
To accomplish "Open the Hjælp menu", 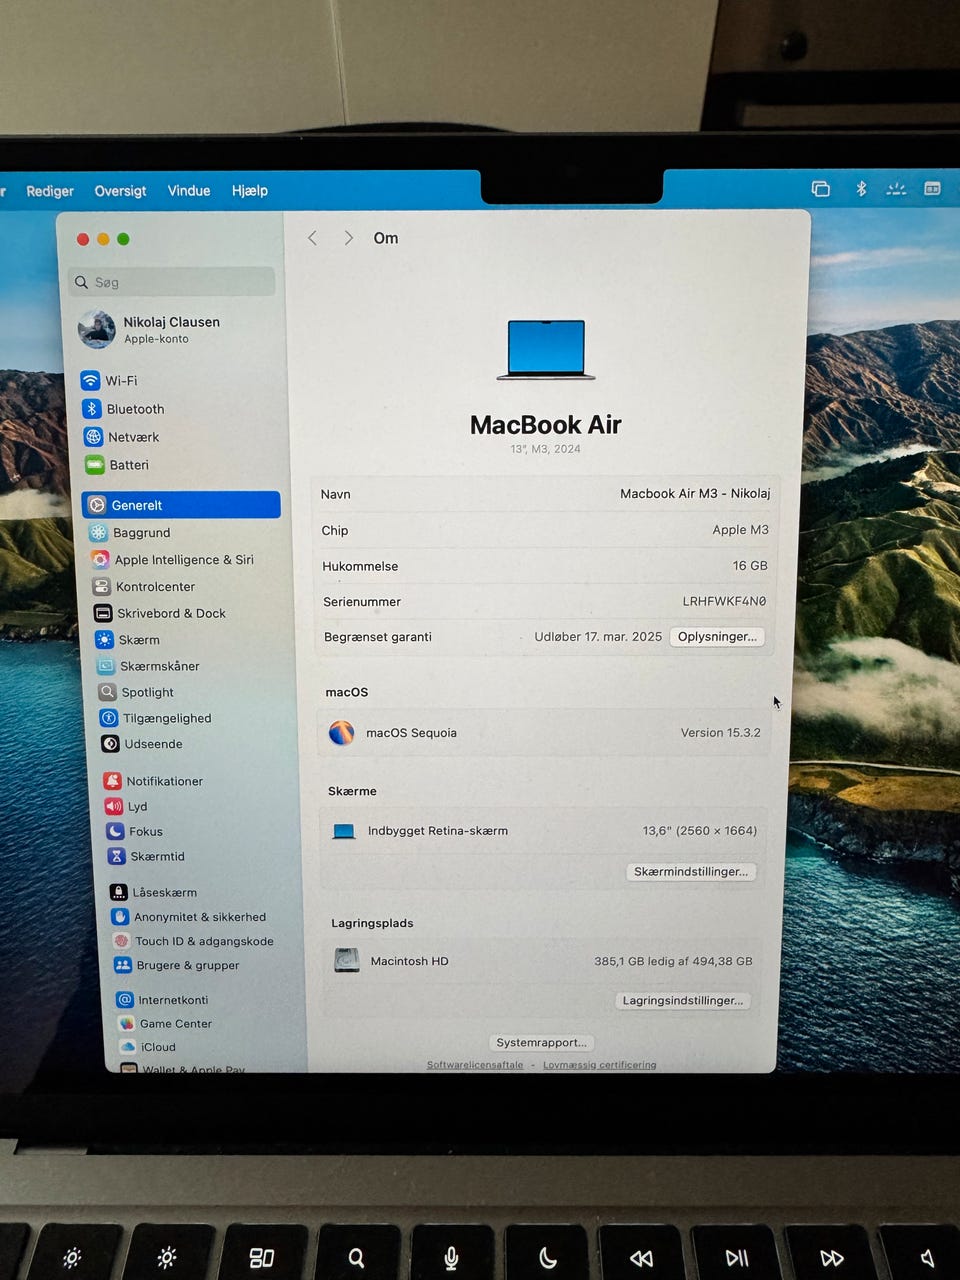I will [250, 190].
